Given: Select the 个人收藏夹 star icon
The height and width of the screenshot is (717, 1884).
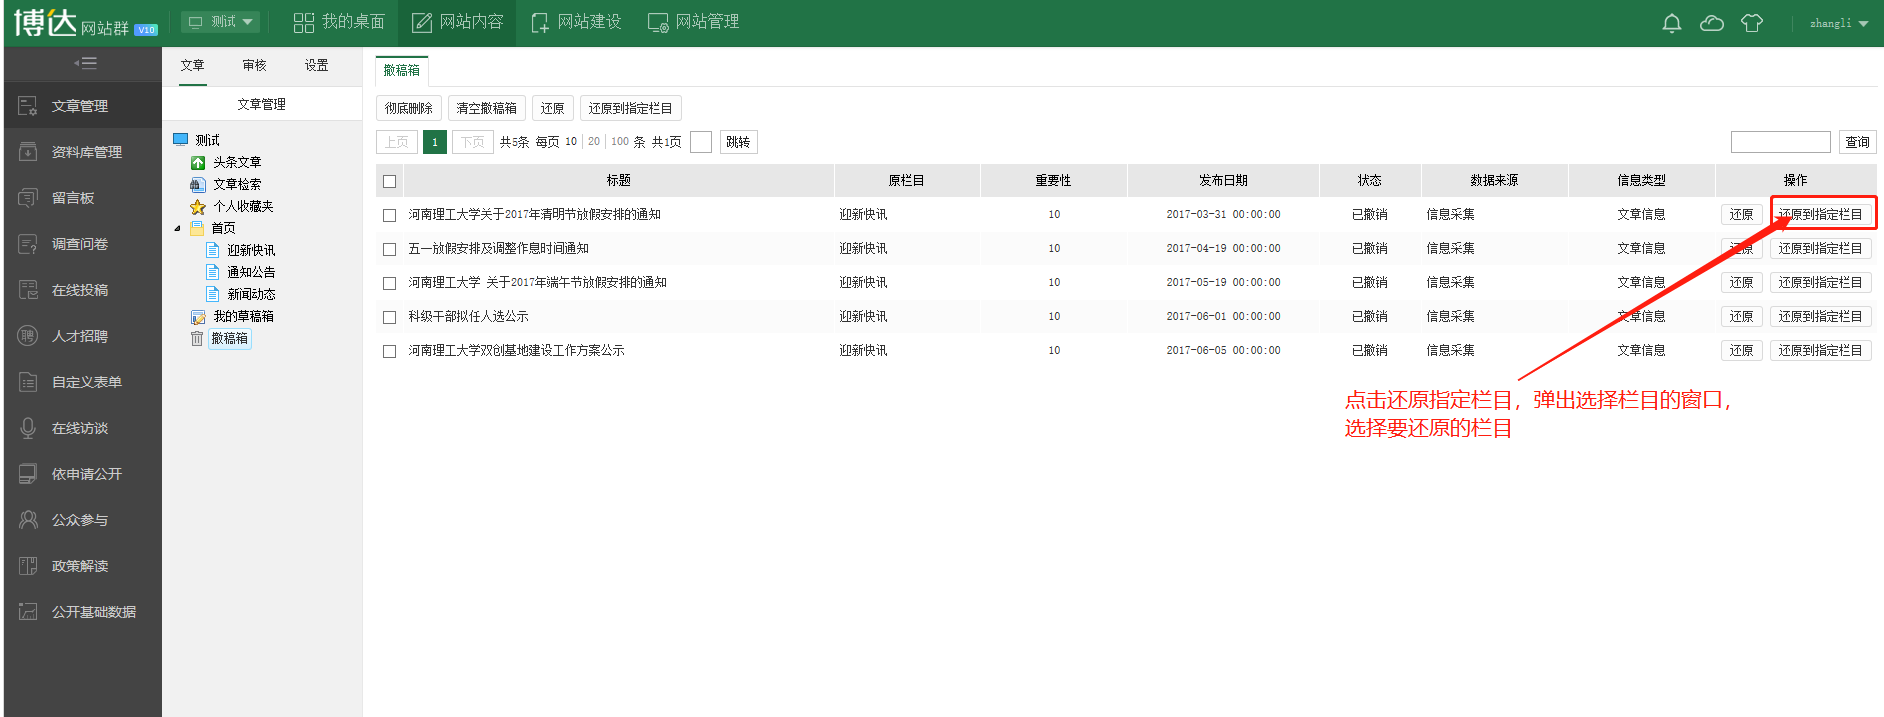Looking at the screenshot, I should tap(198, 207).
